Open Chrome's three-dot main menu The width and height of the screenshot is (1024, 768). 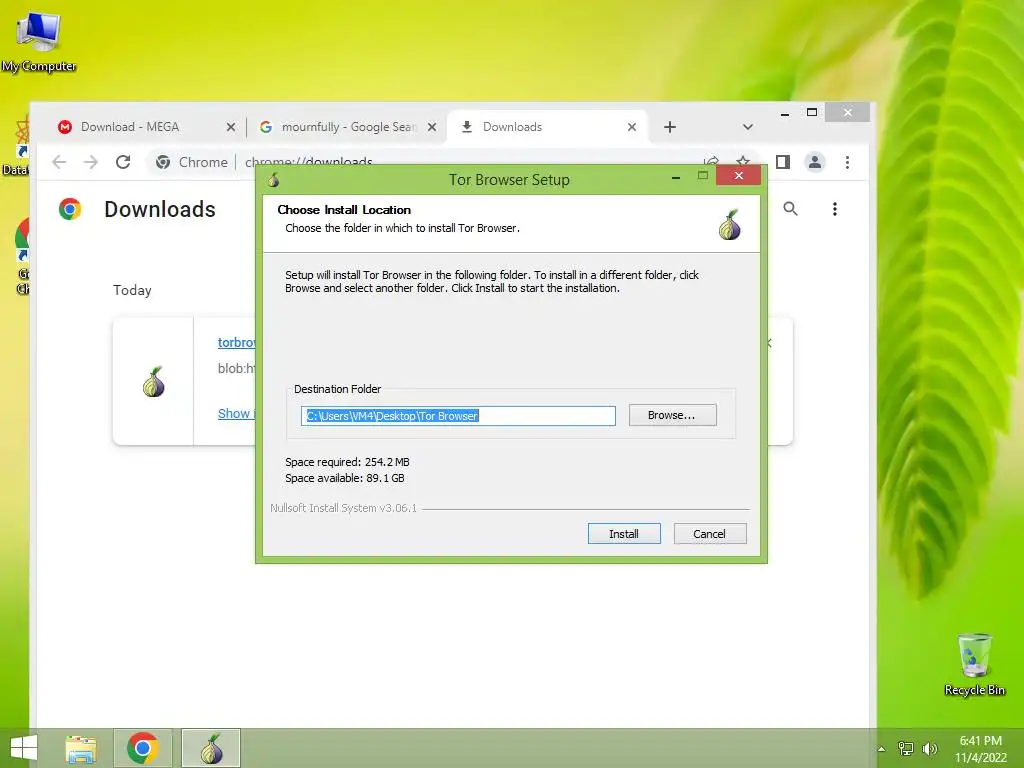(x=847, y=162)
